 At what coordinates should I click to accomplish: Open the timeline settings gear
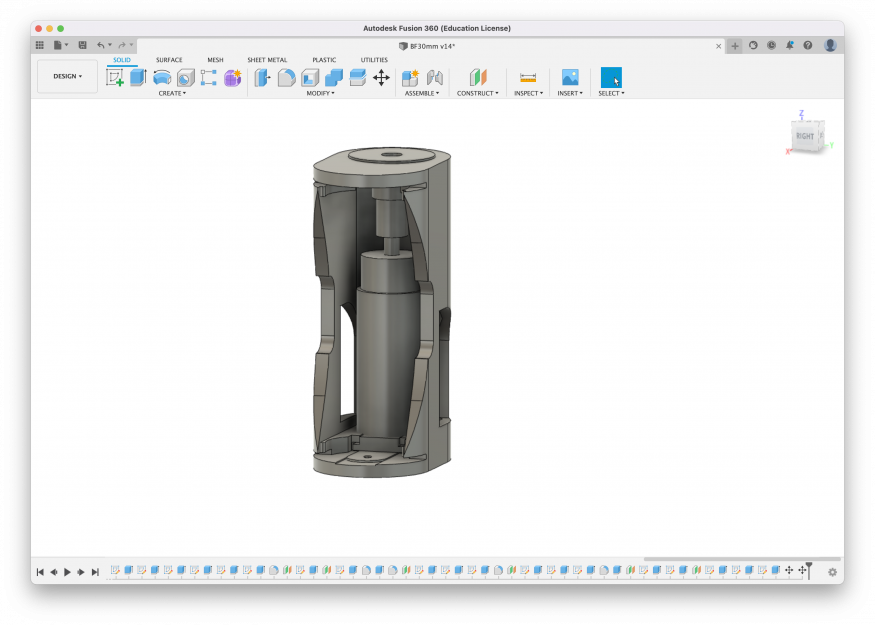(x=832, y=572)
